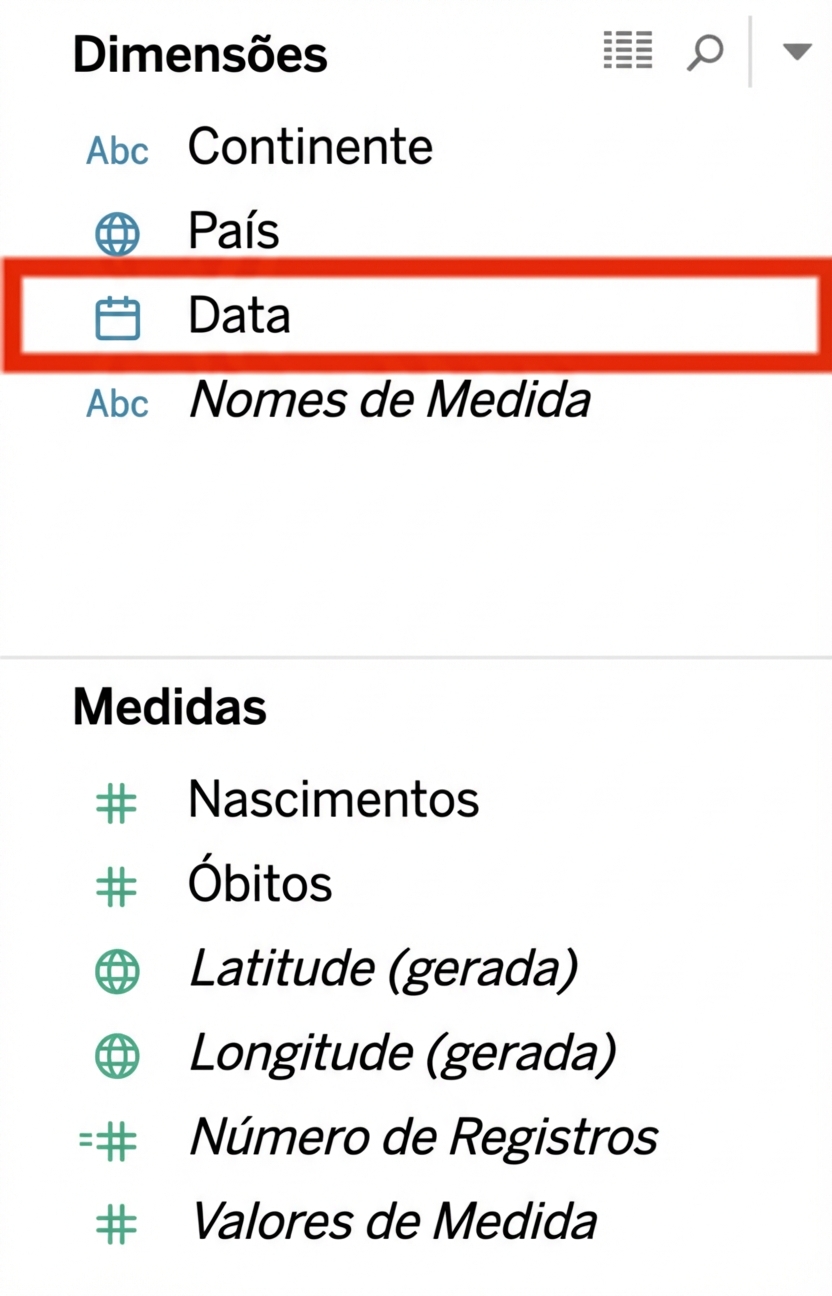Click the Dimensões section header
The image size is (832, 1296).
[199, 54]
